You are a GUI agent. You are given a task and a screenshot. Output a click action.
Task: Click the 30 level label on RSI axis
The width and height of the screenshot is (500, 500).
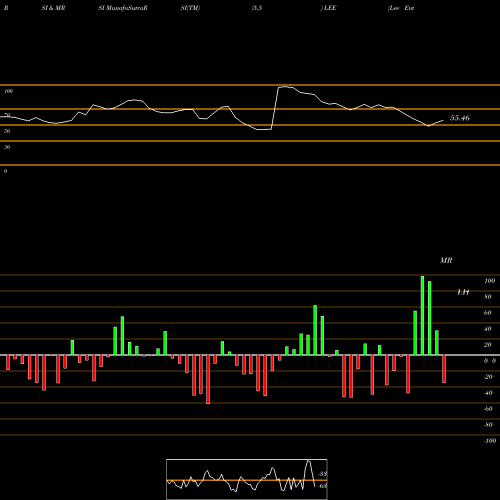(7, 147)
